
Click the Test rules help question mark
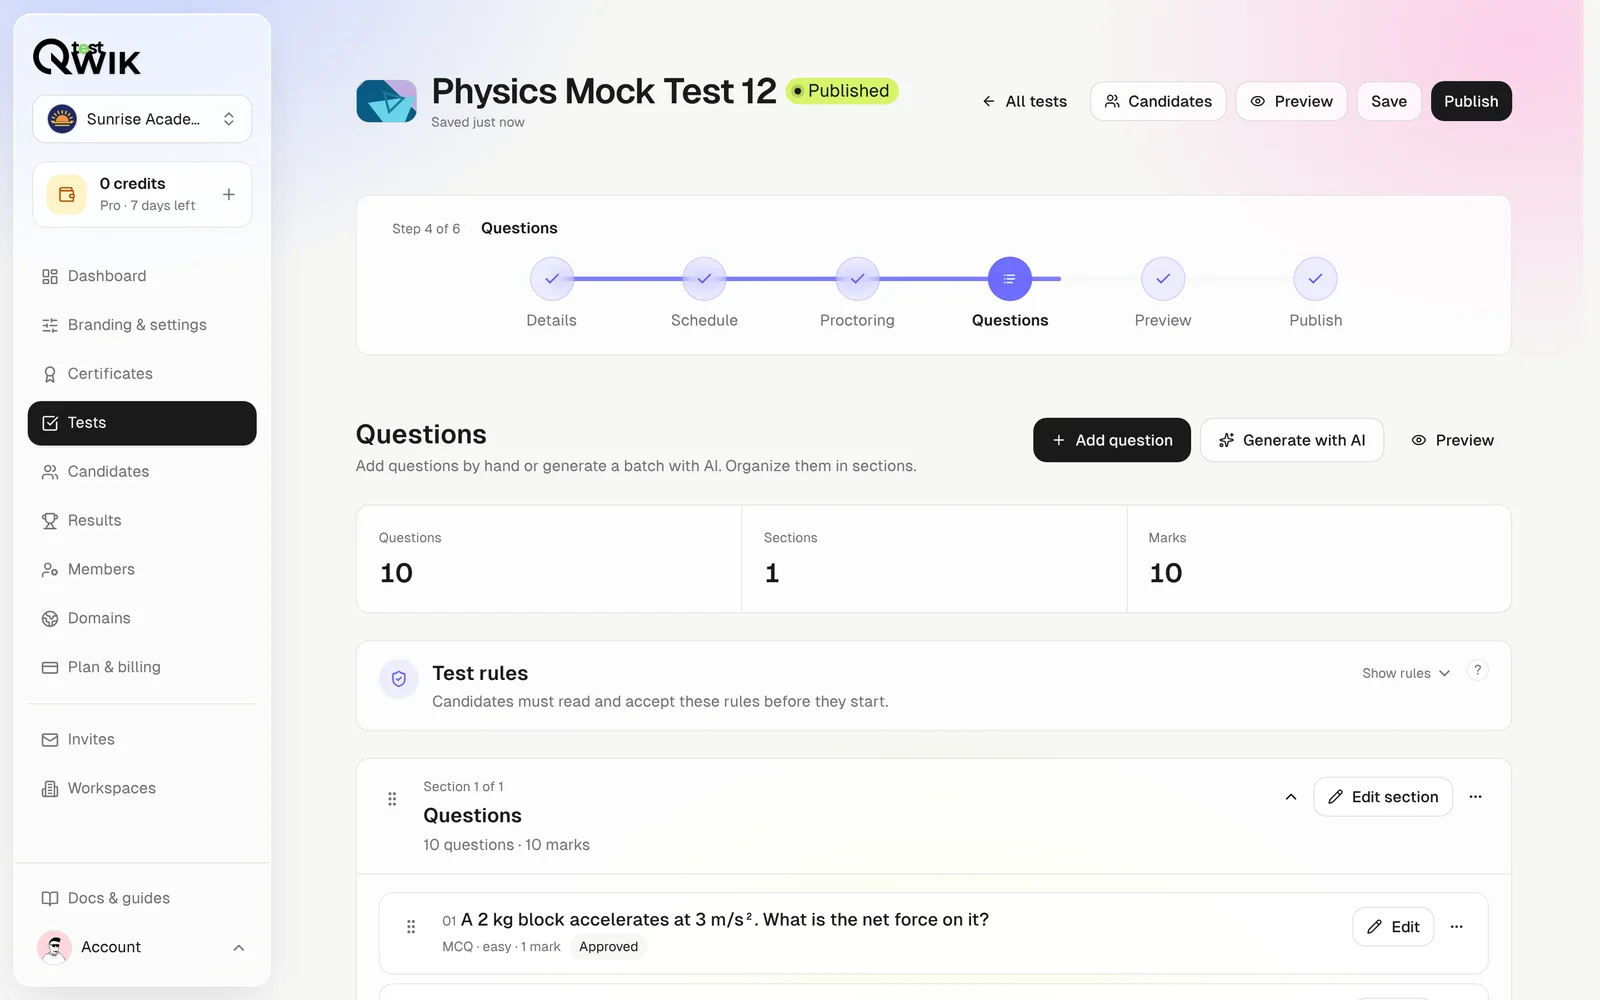pos(1477,670)
